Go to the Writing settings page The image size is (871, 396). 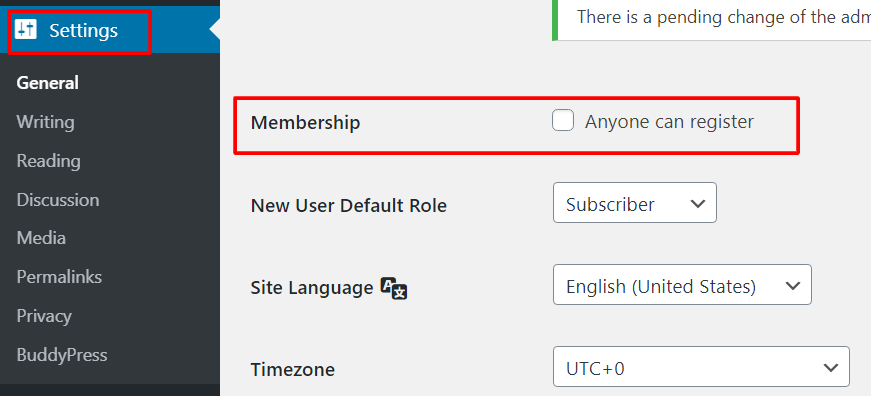[46, 122]
